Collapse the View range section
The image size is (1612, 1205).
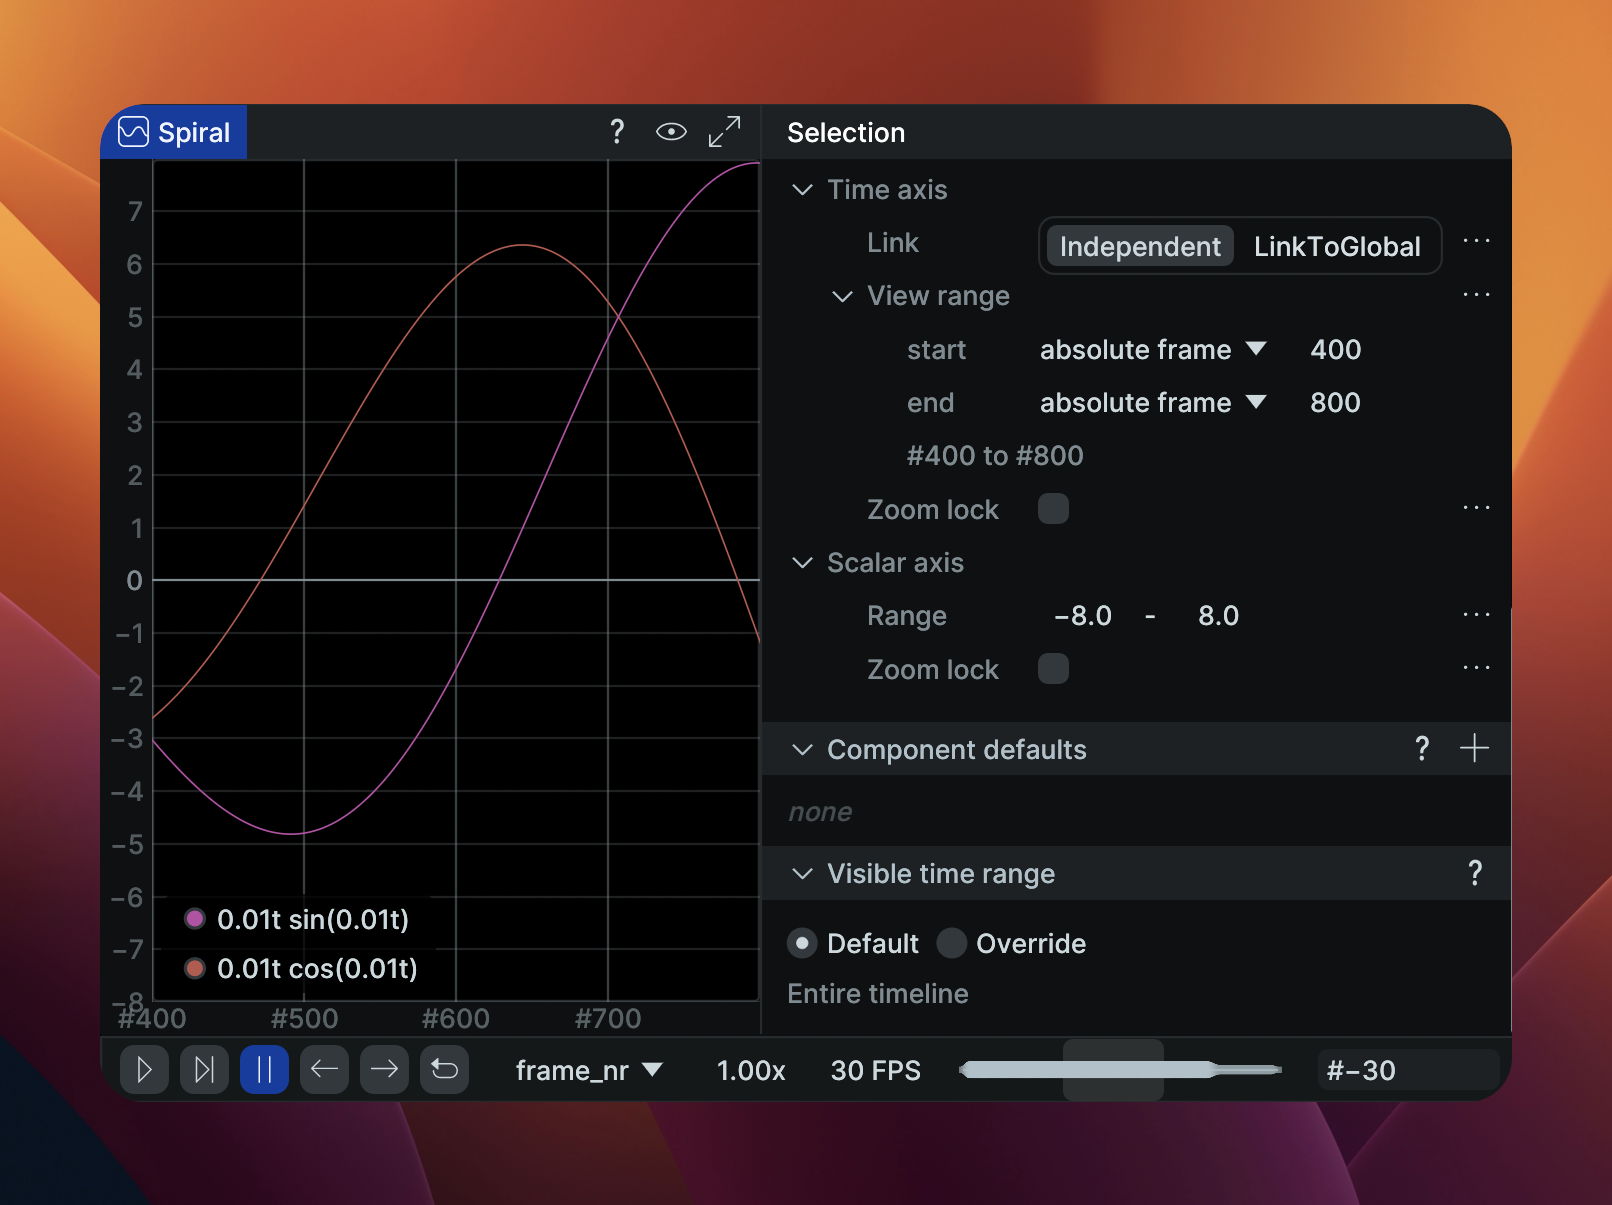pos(842,297)
